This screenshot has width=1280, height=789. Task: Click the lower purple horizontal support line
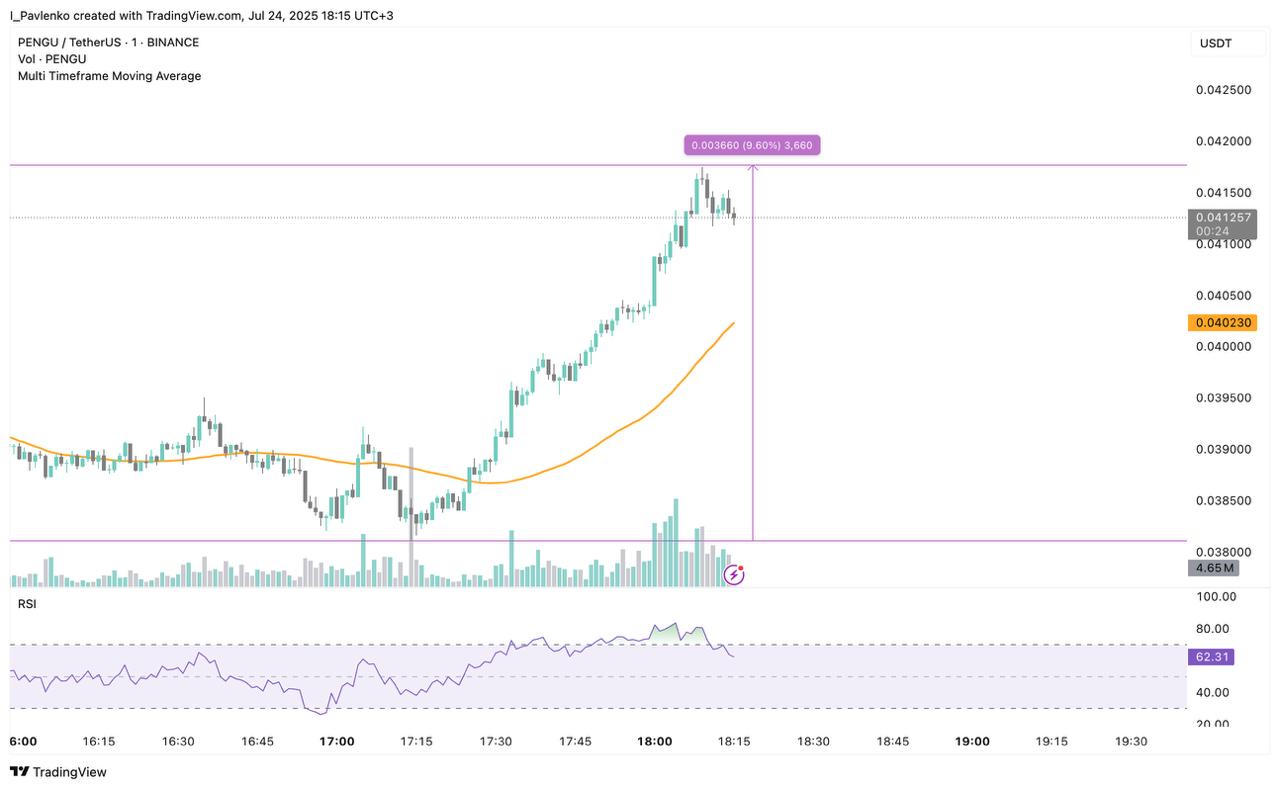tap(600, 541)
